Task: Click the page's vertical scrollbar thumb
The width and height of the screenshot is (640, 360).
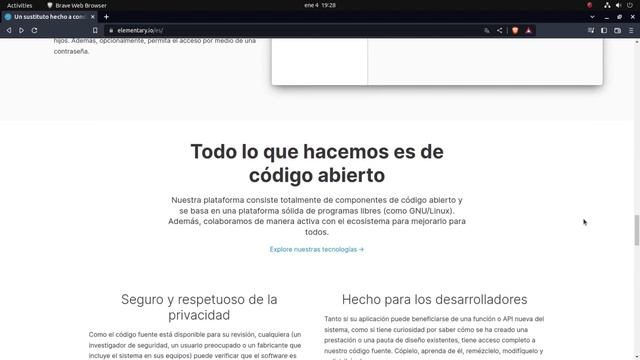Action: tap(636, 230)
